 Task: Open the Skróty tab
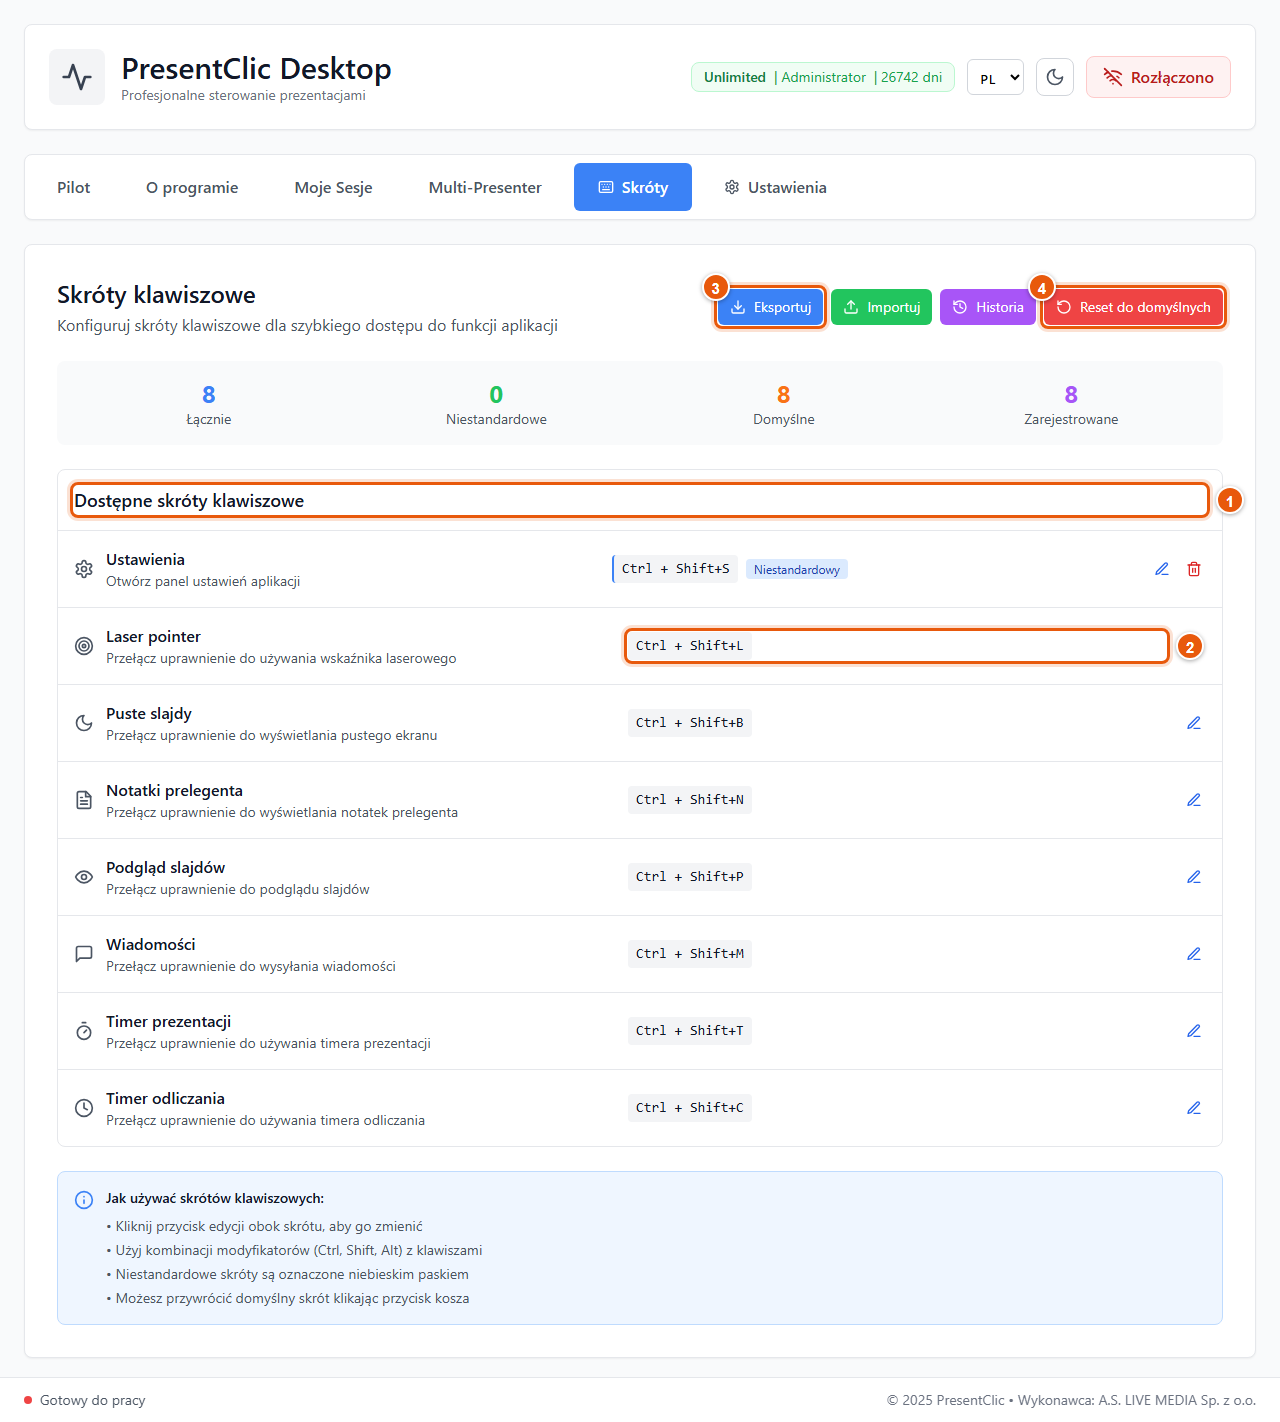633,187
